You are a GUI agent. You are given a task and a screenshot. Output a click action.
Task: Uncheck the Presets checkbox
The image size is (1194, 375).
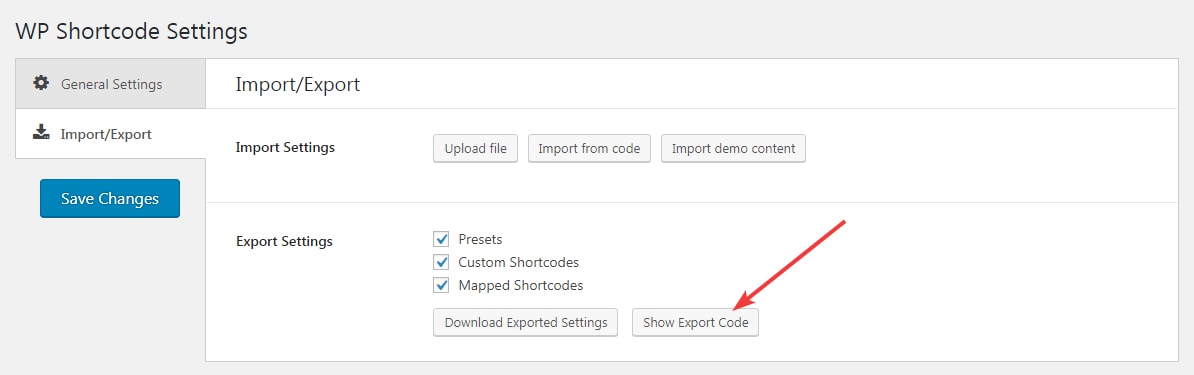[x=441, y=239]
